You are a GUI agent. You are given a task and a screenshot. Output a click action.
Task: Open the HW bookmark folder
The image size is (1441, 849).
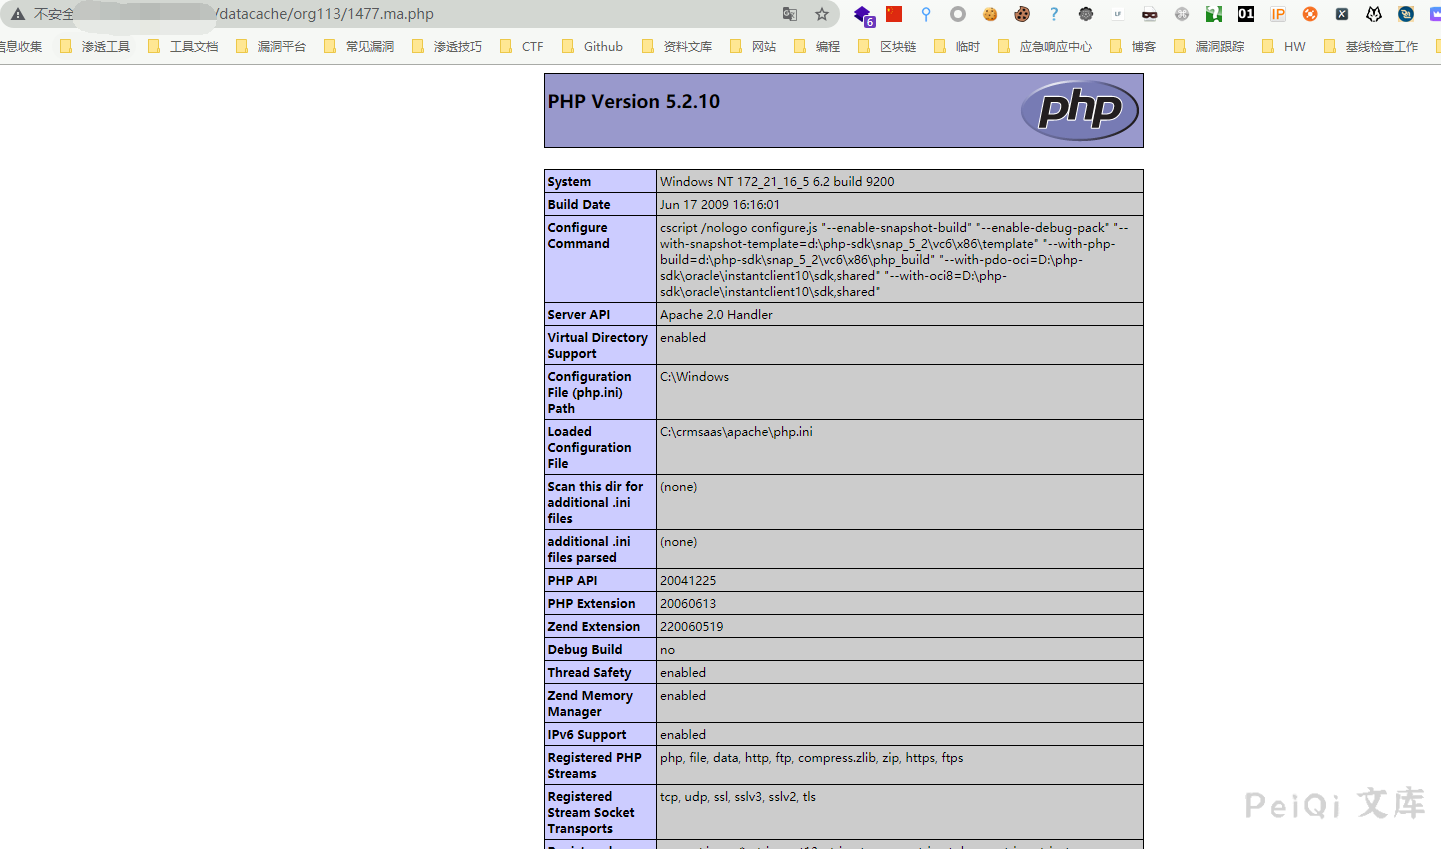1284,46
